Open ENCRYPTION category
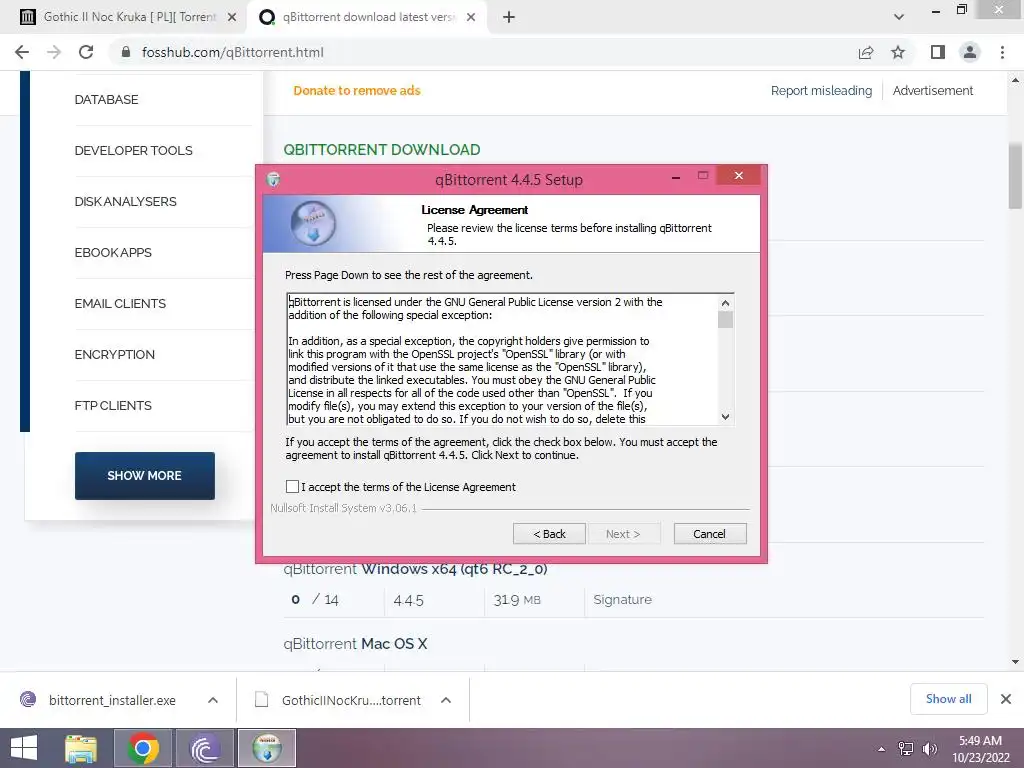 point(114,354)
